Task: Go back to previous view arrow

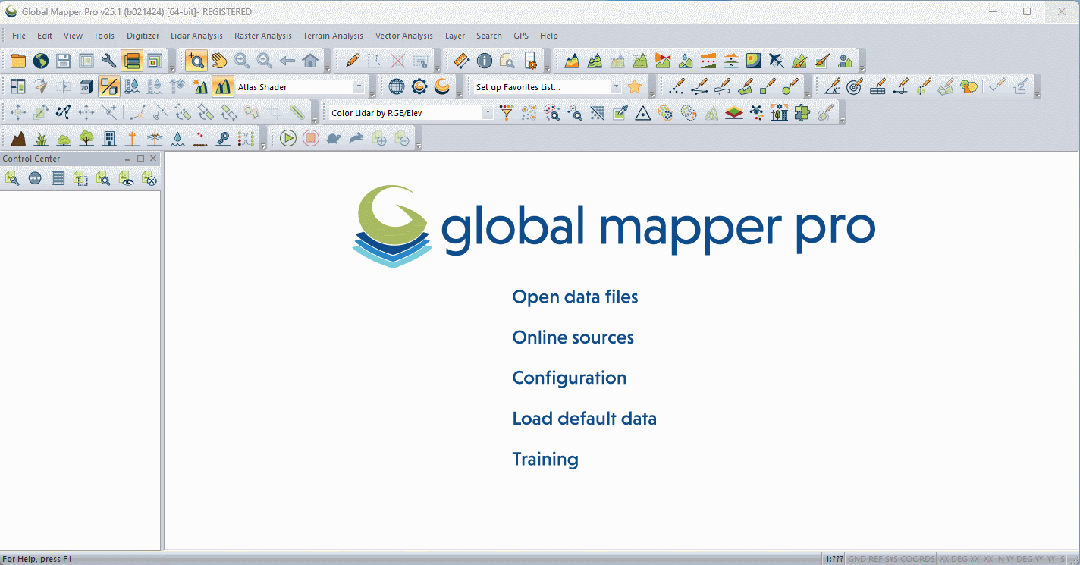Action: tap(287, 61)
